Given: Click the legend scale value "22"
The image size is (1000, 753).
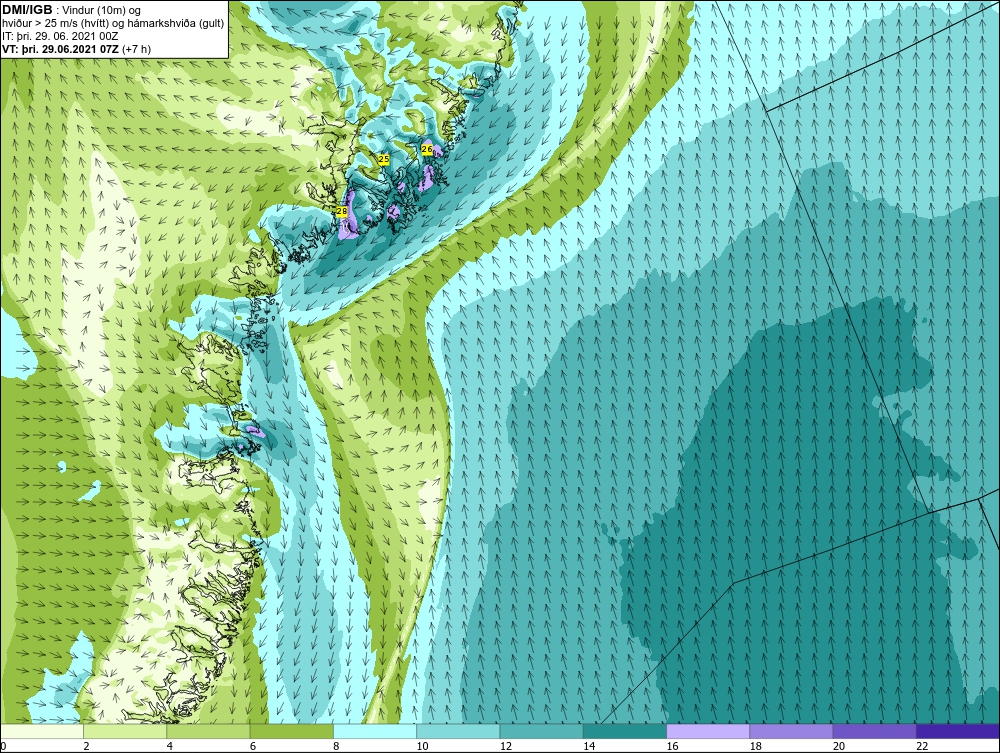Looking at the screenshot, I should 922,746.
